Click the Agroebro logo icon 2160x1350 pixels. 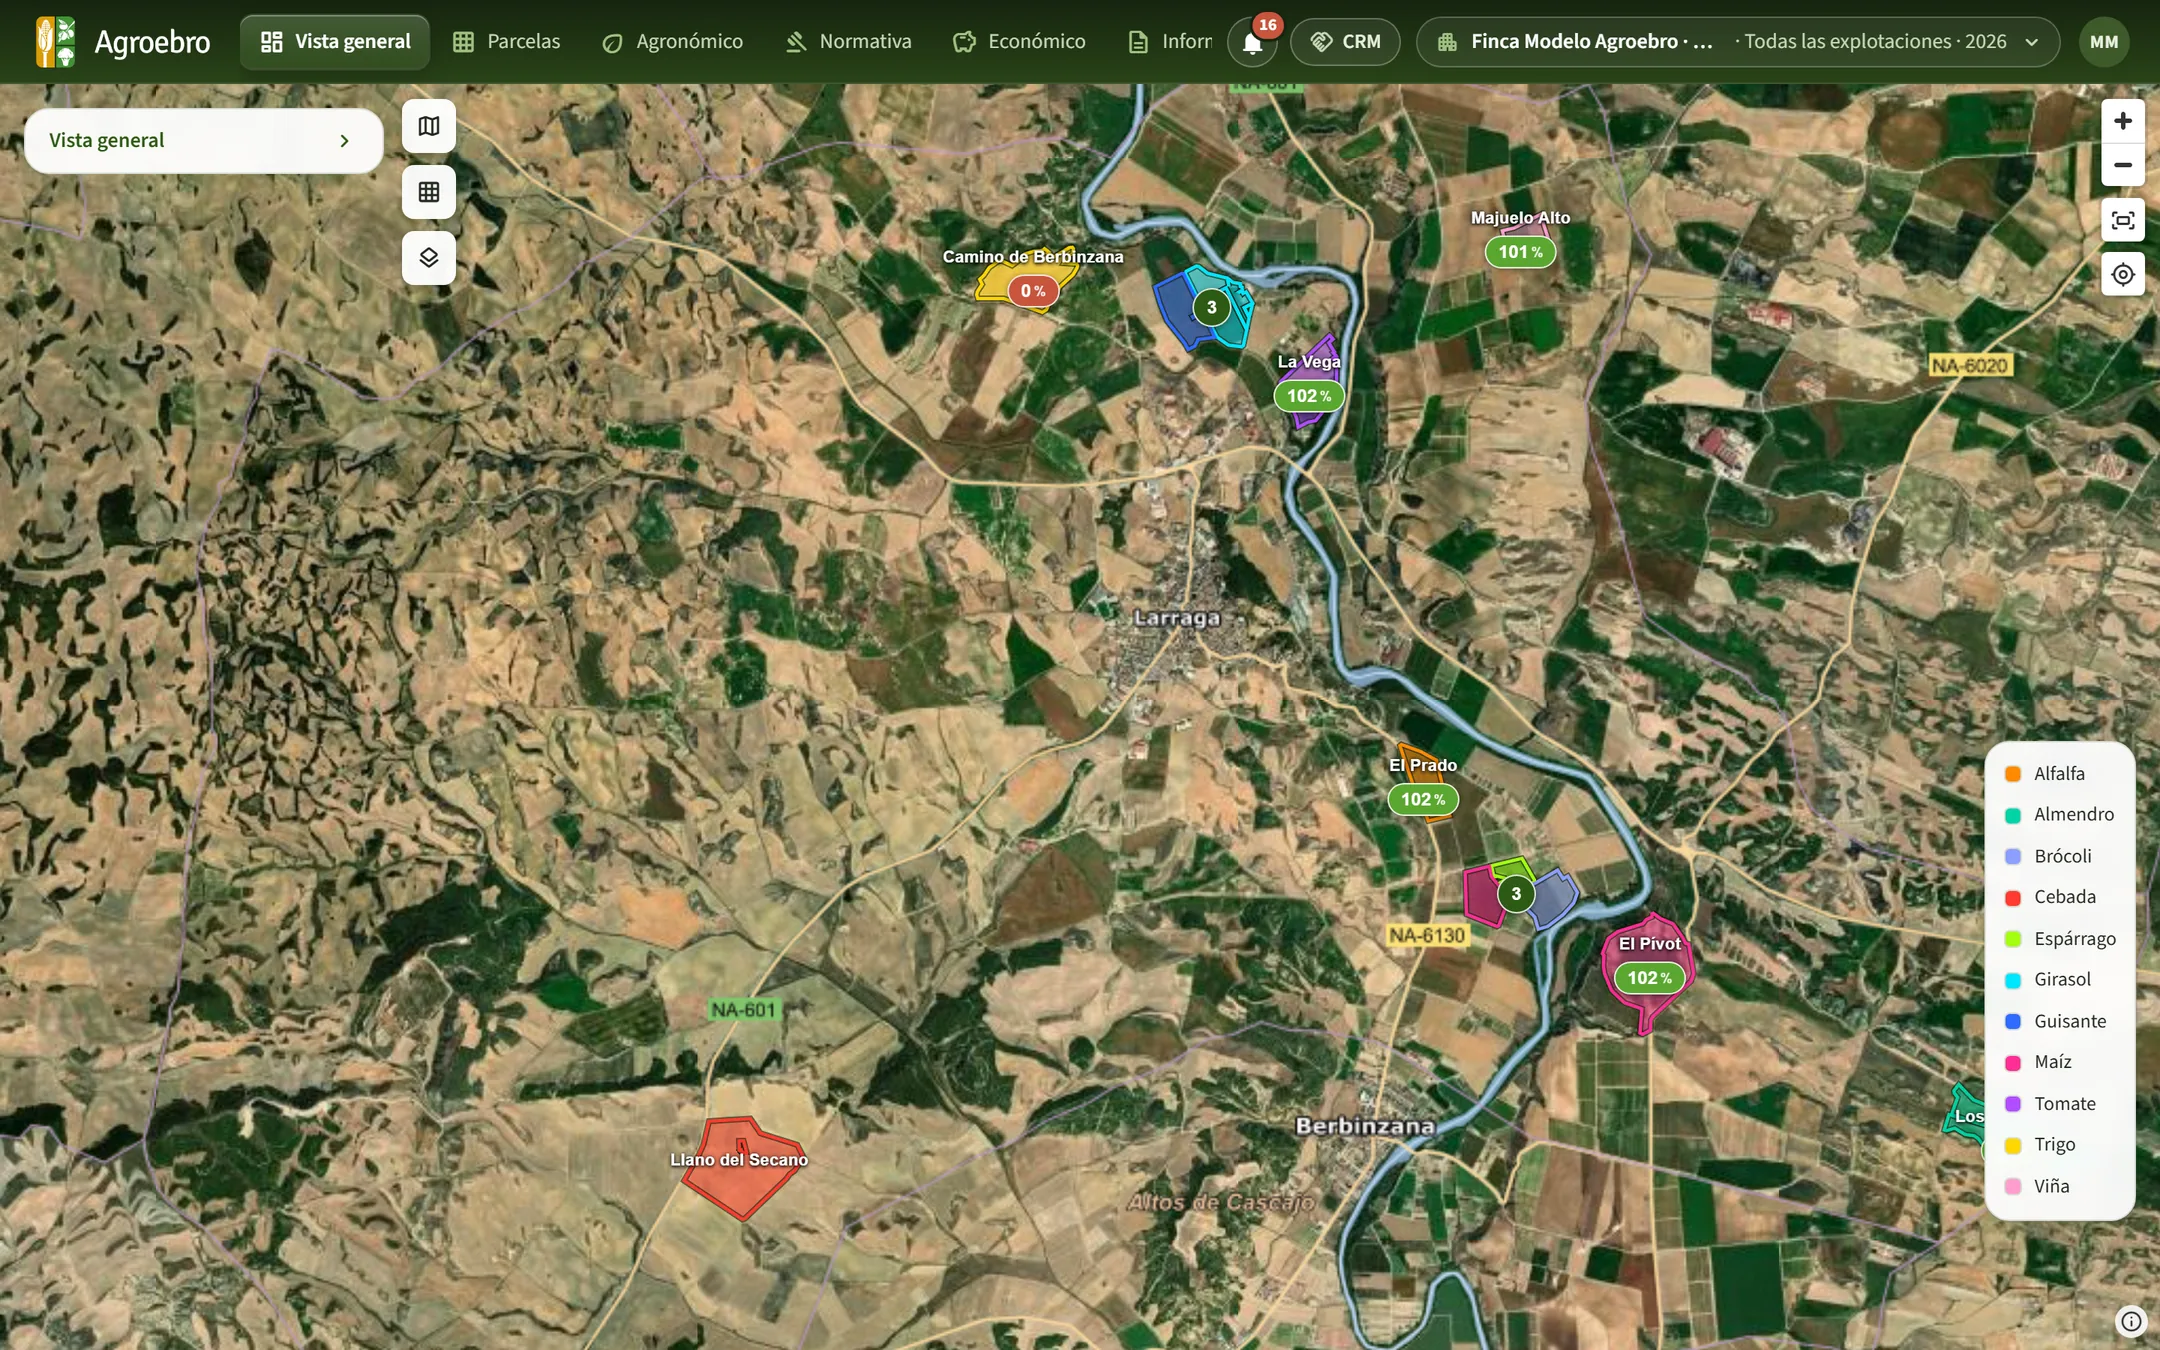[x=55, y=41]
